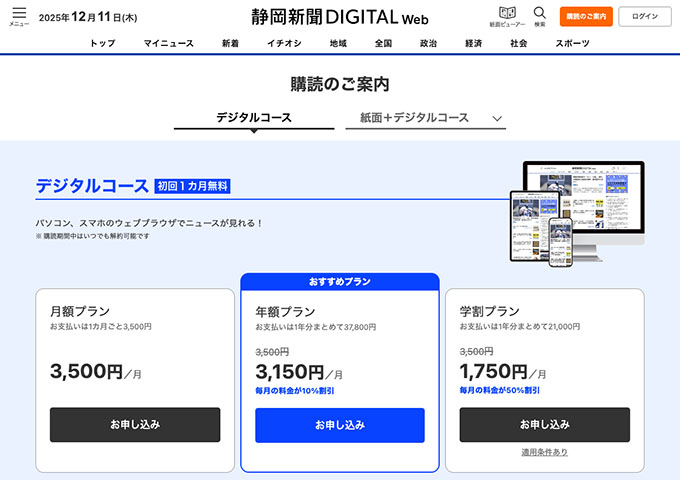Viewport: 680px width, 480px height.
Task: Open the 紙面ビューアー newspaper viewer icon
Action: (x=507, y=16)
